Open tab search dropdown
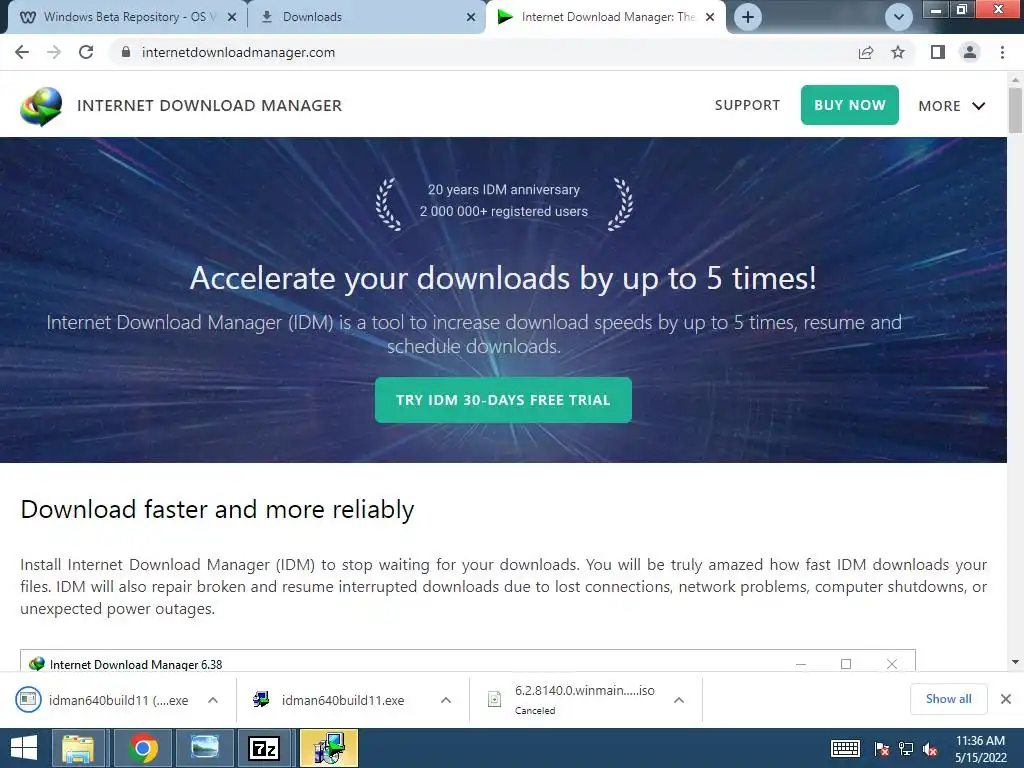Viewport: 1024px width, 768px height. (899, 17)
